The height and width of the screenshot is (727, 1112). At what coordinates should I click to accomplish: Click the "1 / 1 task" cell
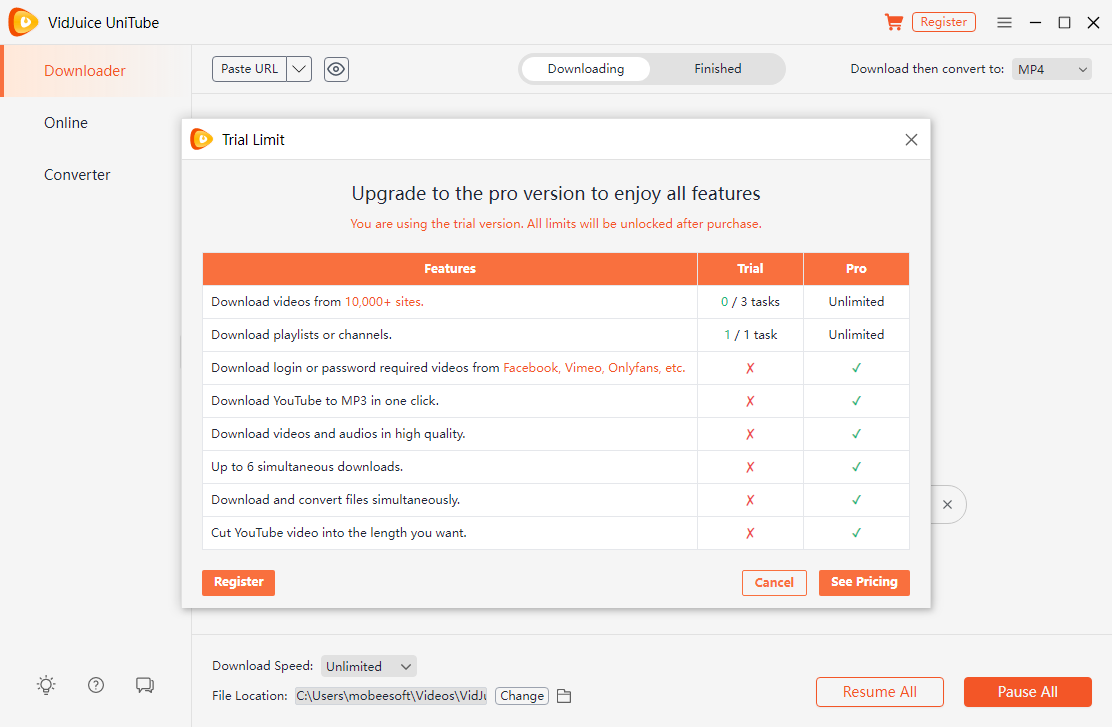(750, 335)
